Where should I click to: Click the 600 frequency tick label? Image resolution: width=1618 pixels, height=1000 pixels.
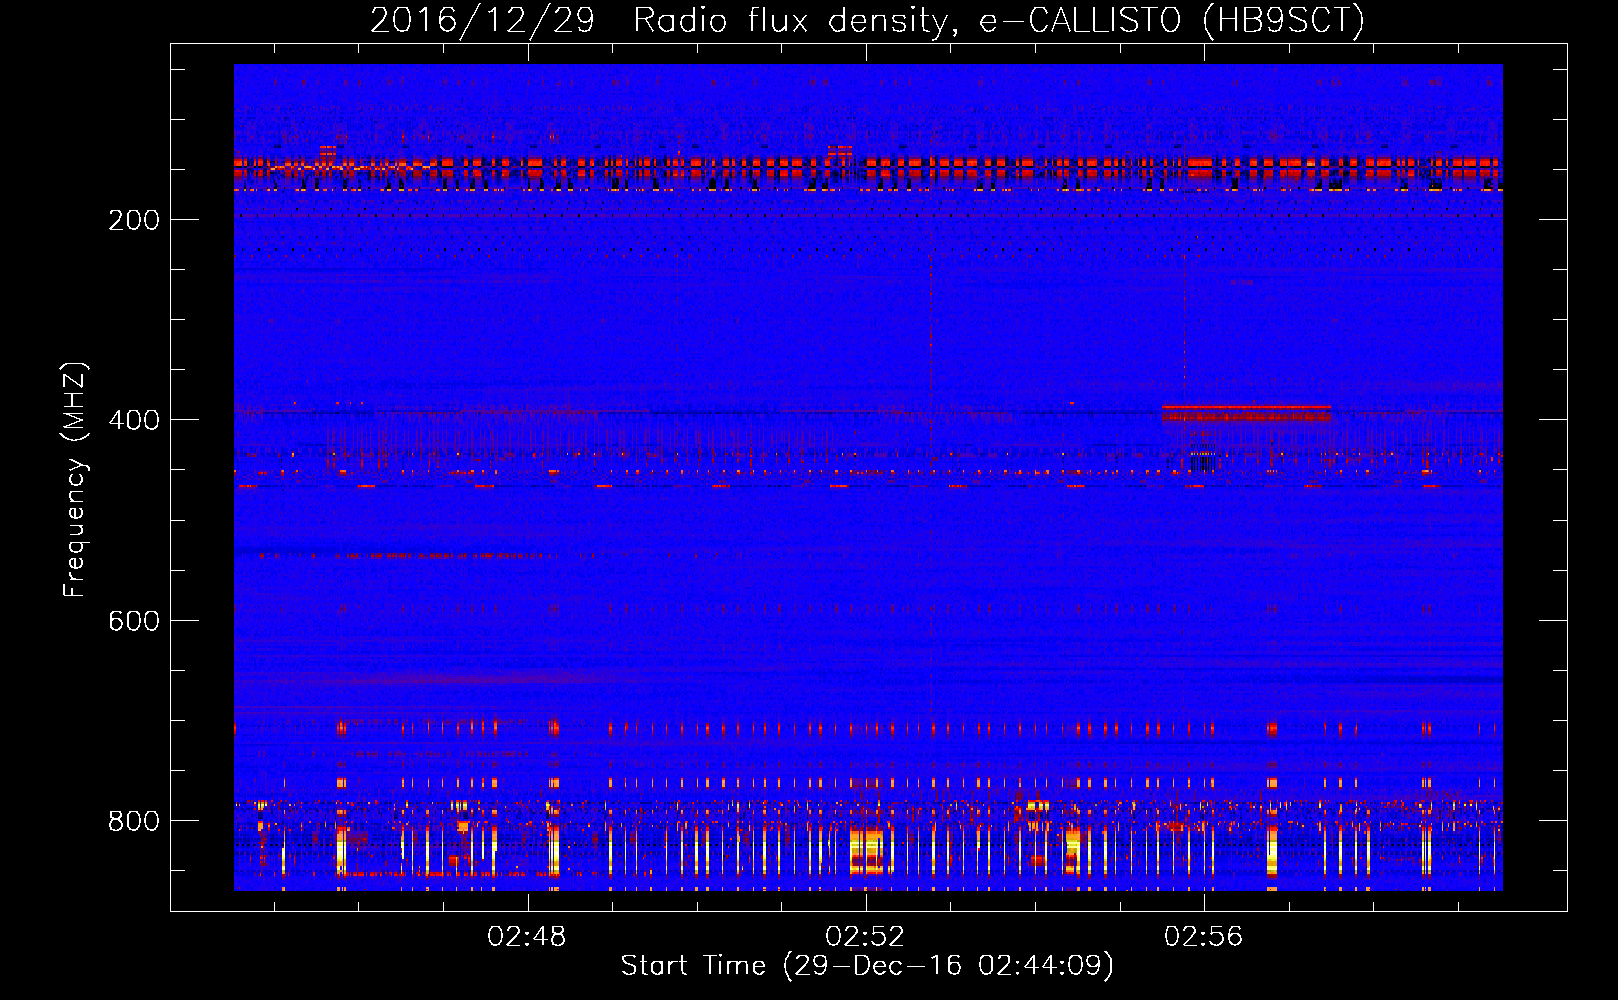tap(134, 621)
